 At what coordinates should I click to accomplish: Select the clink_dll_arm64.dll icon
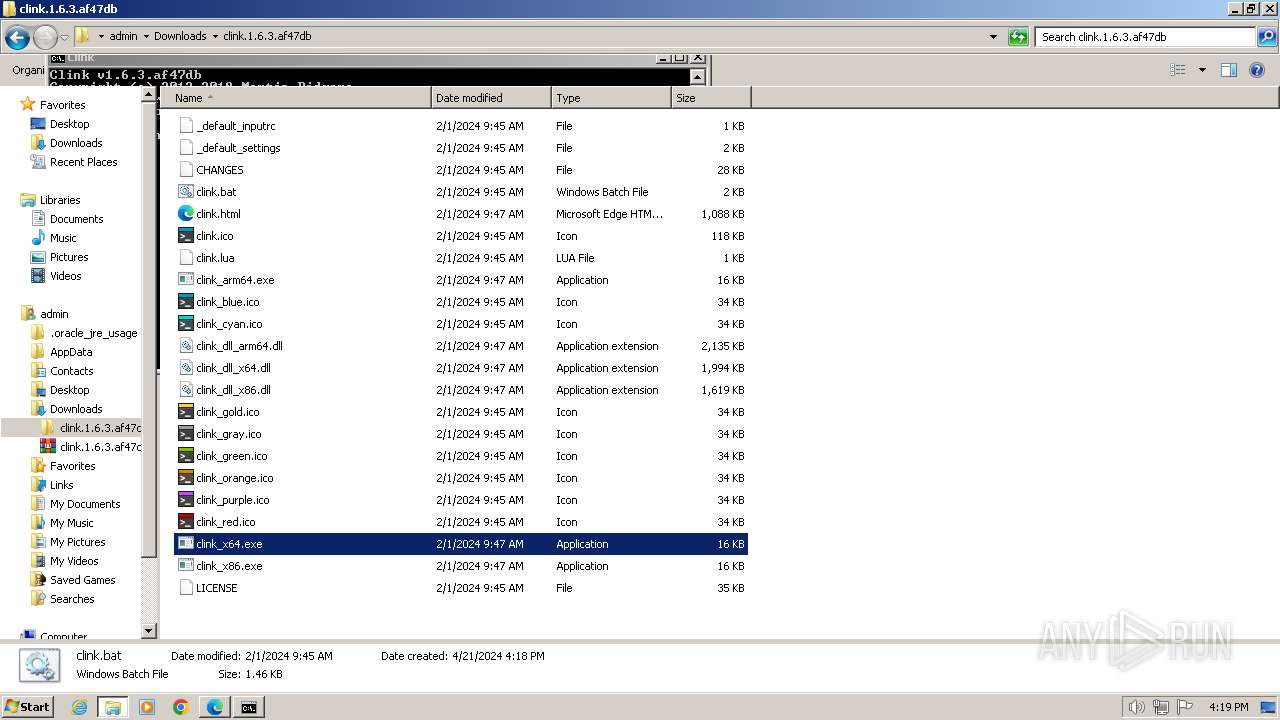pos(185,346)
